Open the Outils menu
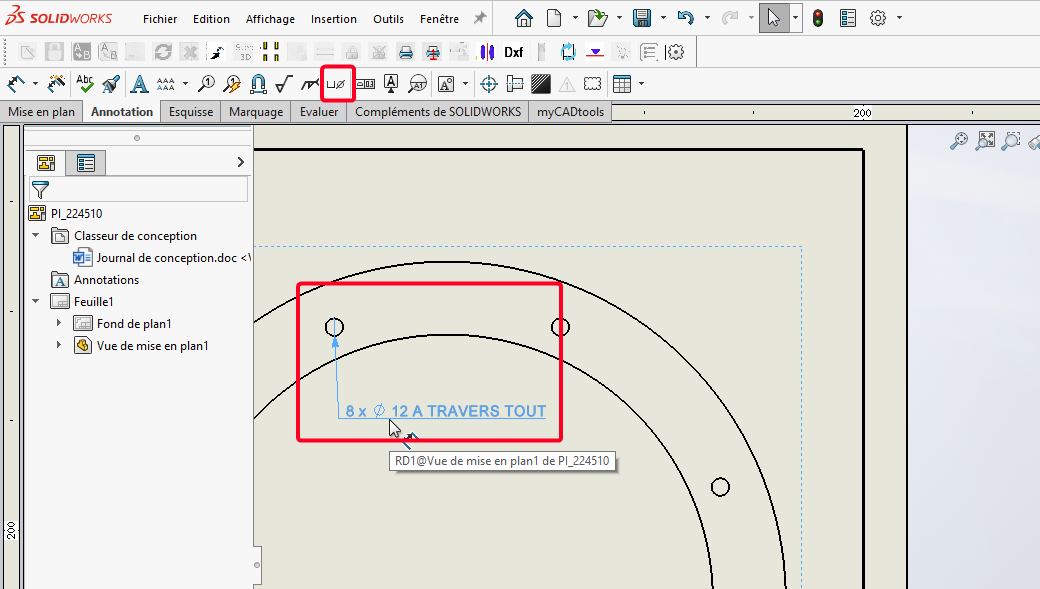This screenshot has height=589, width=1040. (x=388, y=19)
